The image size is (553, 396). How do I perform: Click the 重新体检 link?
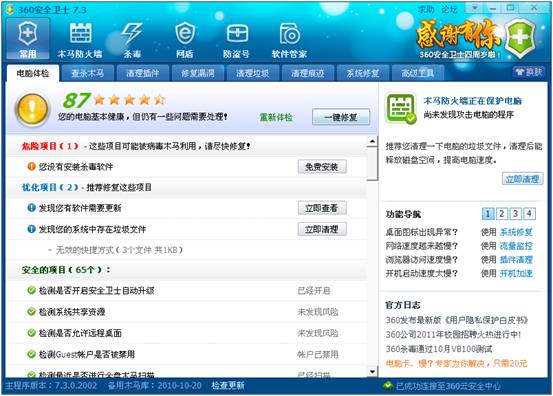[276, 117]
